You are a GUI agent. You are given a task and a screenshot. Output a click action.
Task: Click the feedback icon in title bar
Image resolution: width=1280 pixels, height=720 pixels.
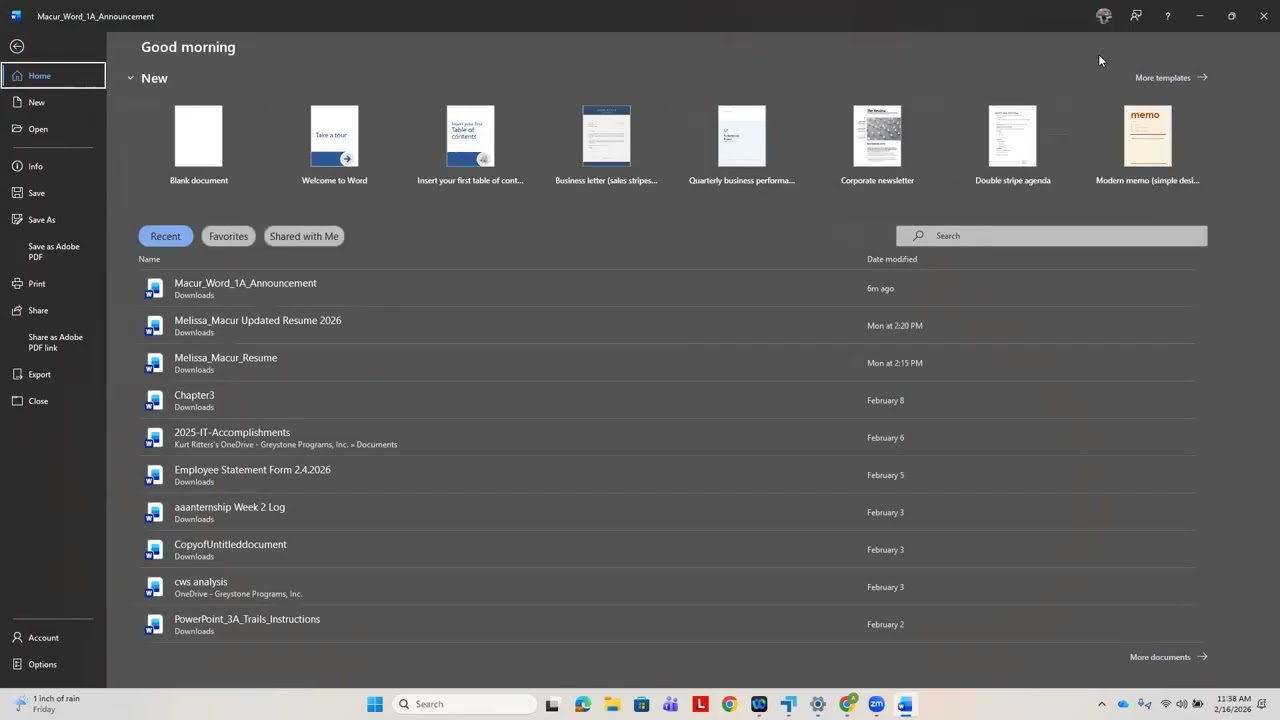tap(1136, 16)
